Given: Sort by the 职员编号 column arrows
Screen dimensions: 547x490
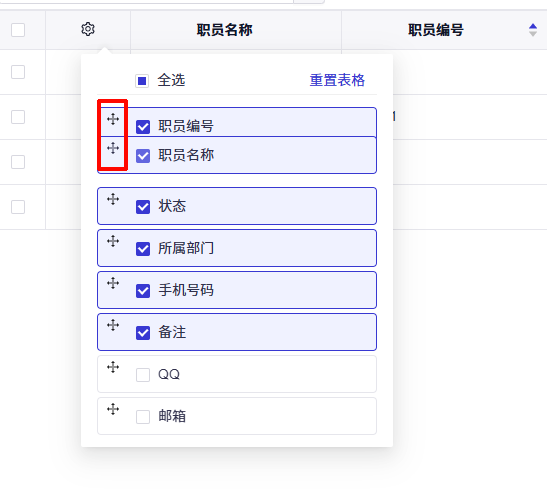Looking at the screenshot, I should [533, 30].
